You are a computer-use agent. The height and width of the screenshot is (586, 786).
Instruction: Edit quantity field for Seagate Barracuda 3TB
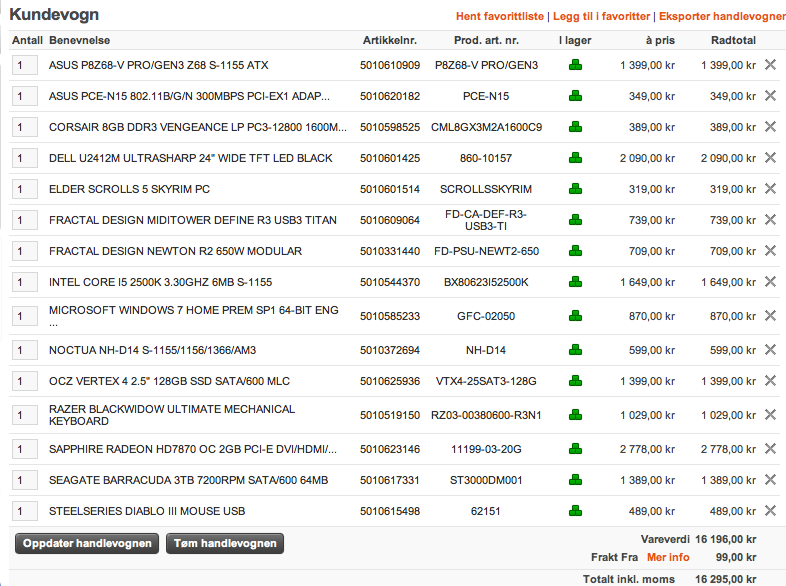coord(25,480)
